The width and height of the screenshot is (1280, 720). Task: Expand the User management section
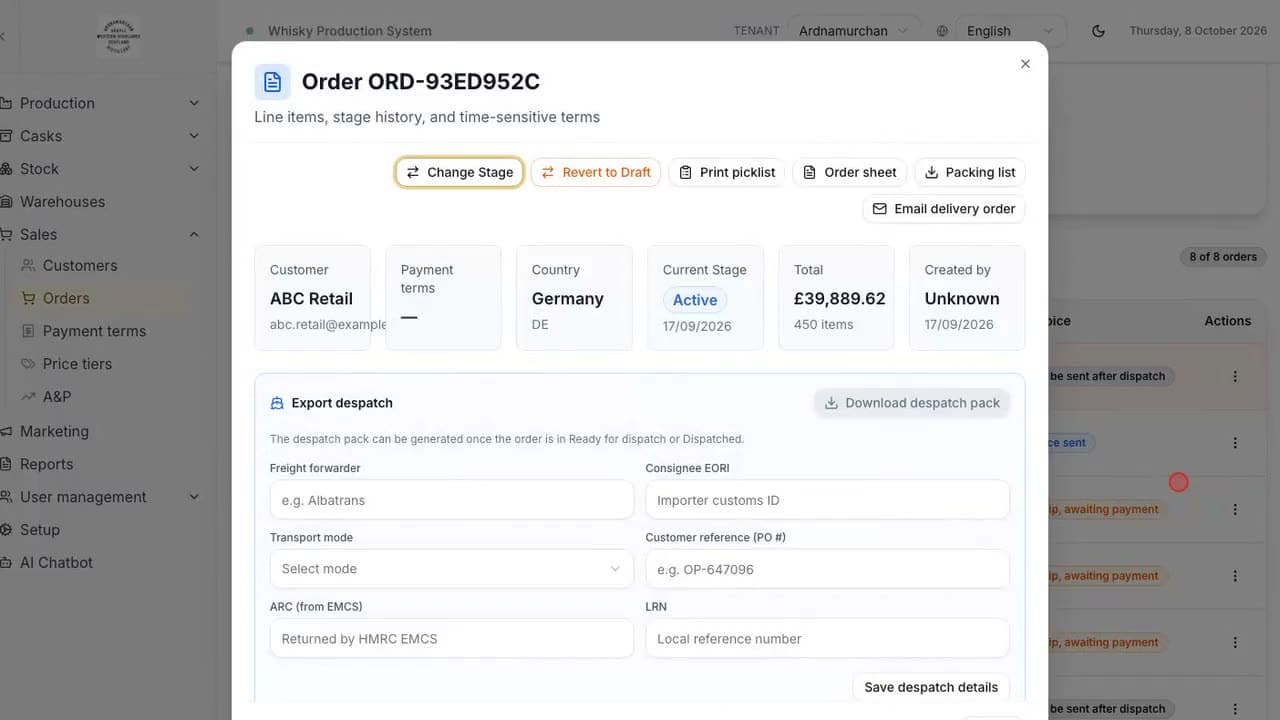pos(100,497)
